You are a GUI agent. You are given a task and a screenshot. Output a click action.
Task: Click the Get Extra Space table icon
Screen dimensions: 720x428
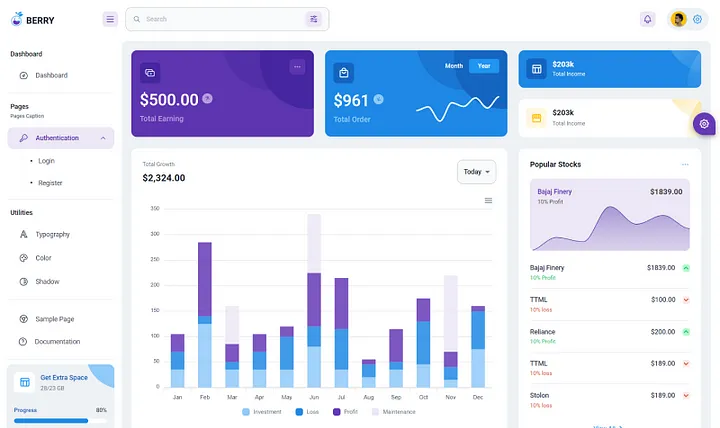(x=25, y=382)
